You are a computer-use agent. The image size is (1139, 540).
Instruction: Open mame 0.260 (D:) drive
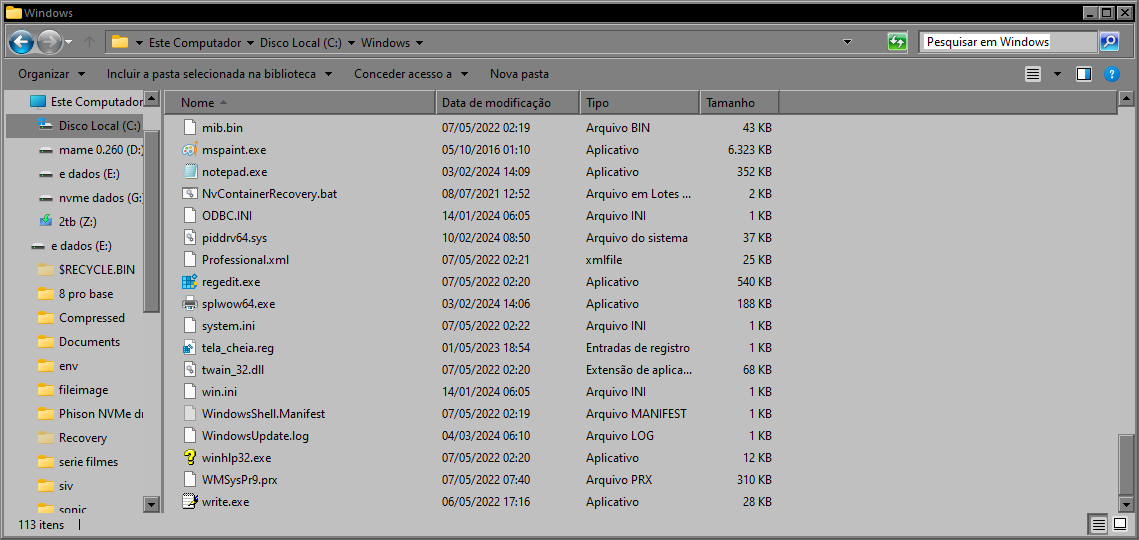(x=90, y=150)
